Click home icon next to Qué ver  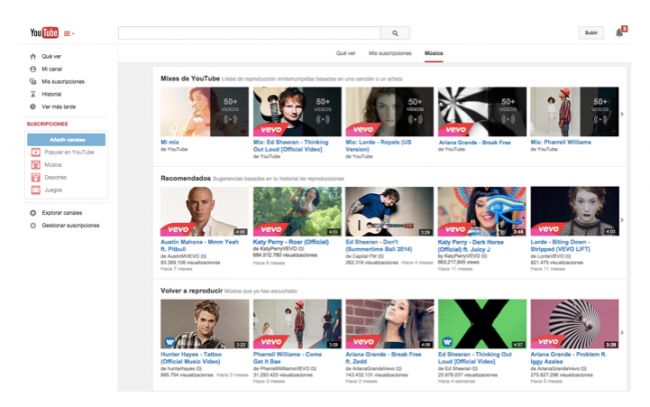coord(33,56)
